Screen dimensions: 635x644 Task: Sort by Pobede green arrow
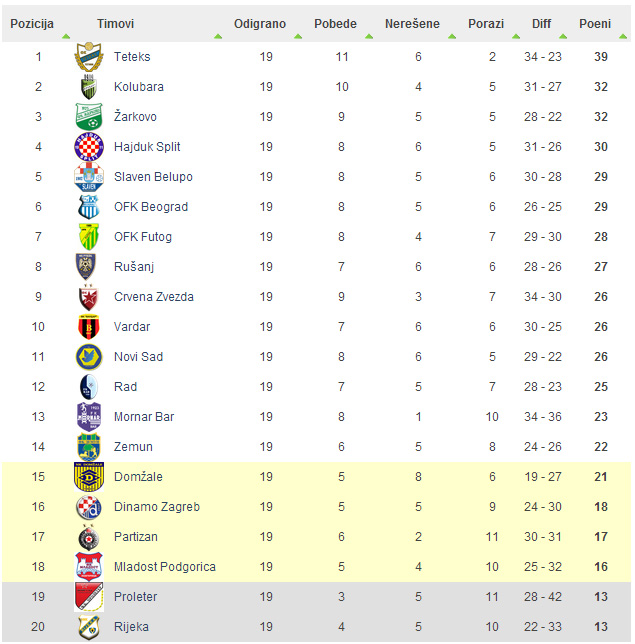[x=369, y=37]
